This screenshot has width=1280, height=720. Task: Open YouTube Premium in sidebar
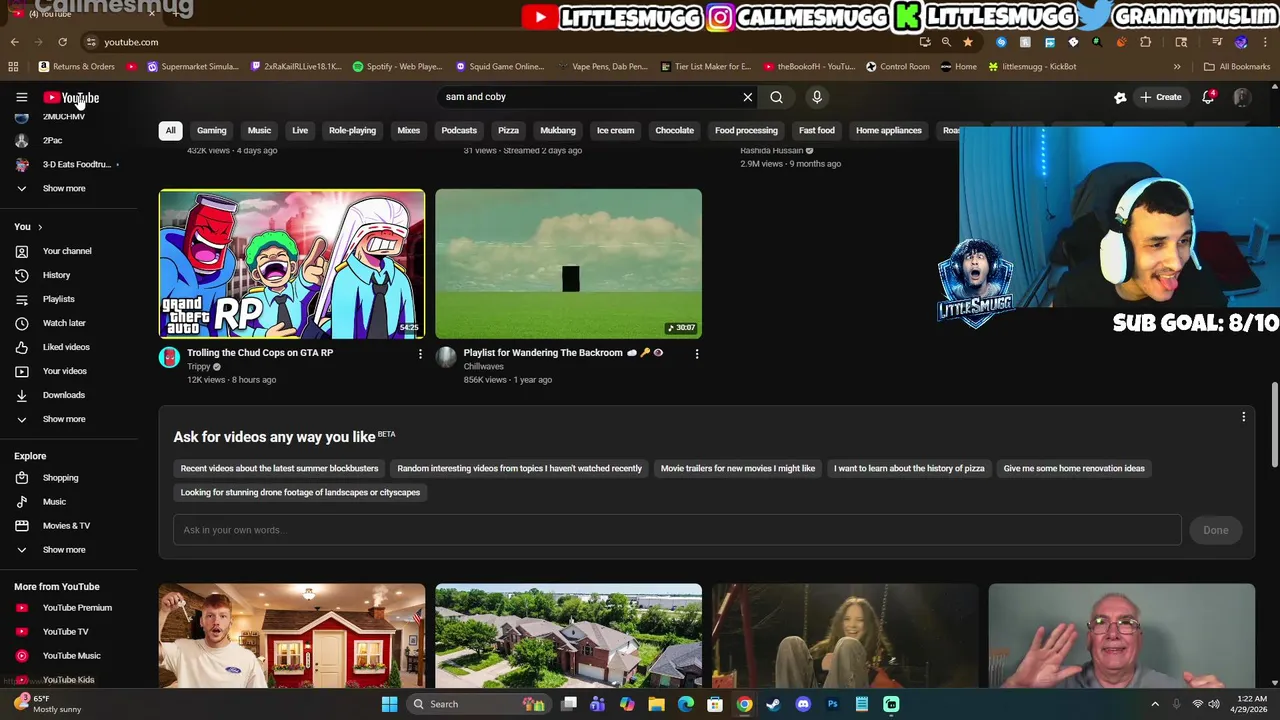[x=77, y=608]
